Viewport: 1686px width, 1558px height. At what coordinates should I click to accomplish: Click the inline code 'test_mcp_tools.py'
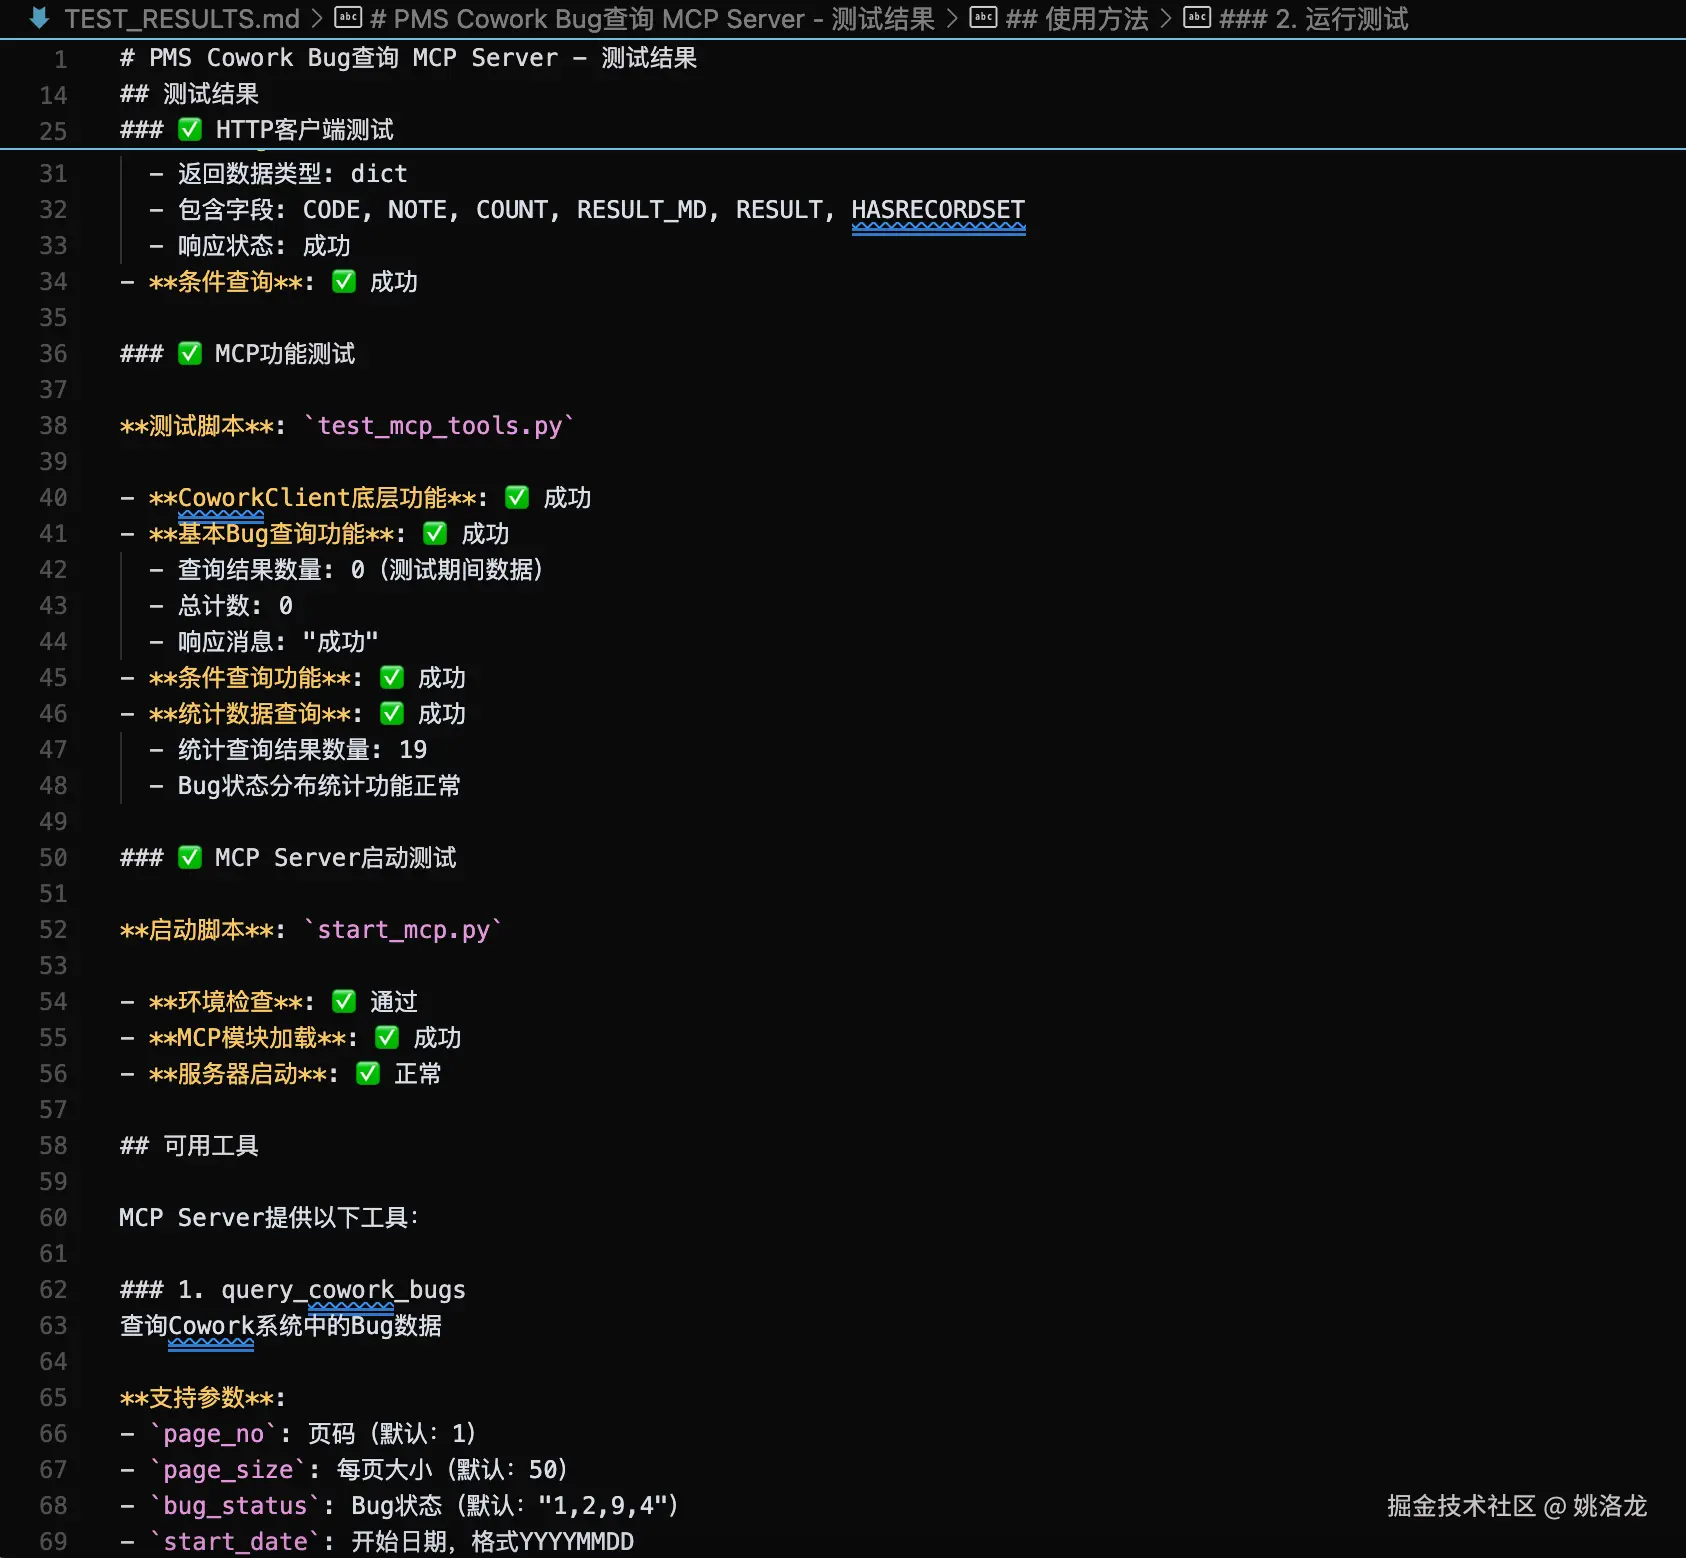440,426
